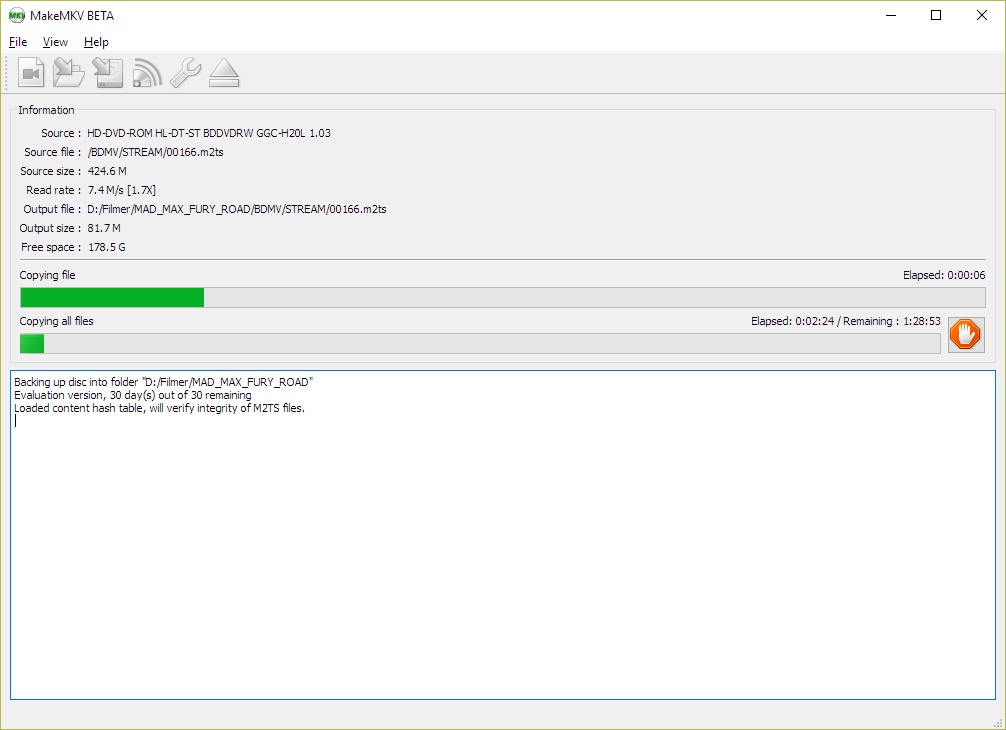Click the 'Output file :' label
Screen dimensions: 1006x730
[x=53, y=209]
